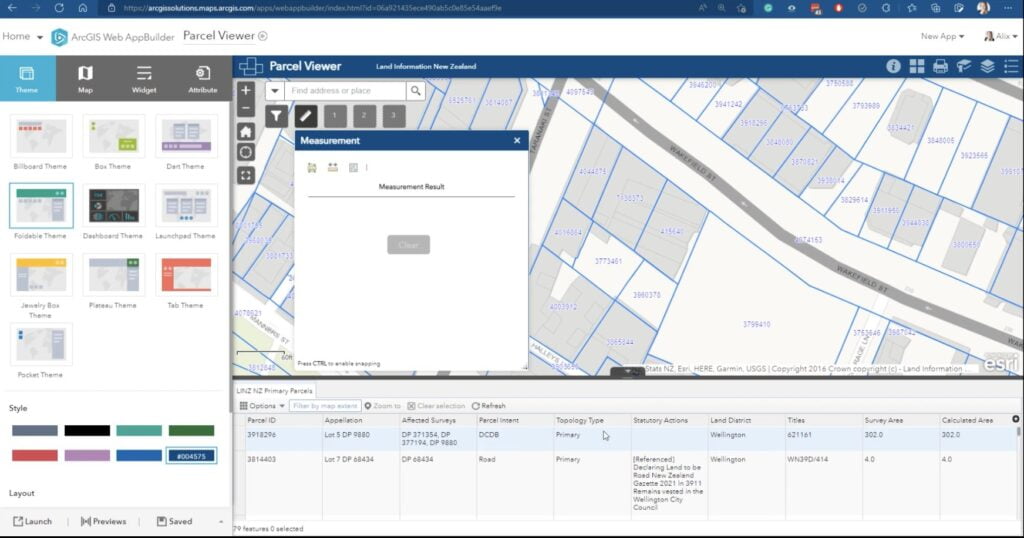
Task: Select the LINZ NZ Primary Parcels tab
Action: [x=274, y=390]
